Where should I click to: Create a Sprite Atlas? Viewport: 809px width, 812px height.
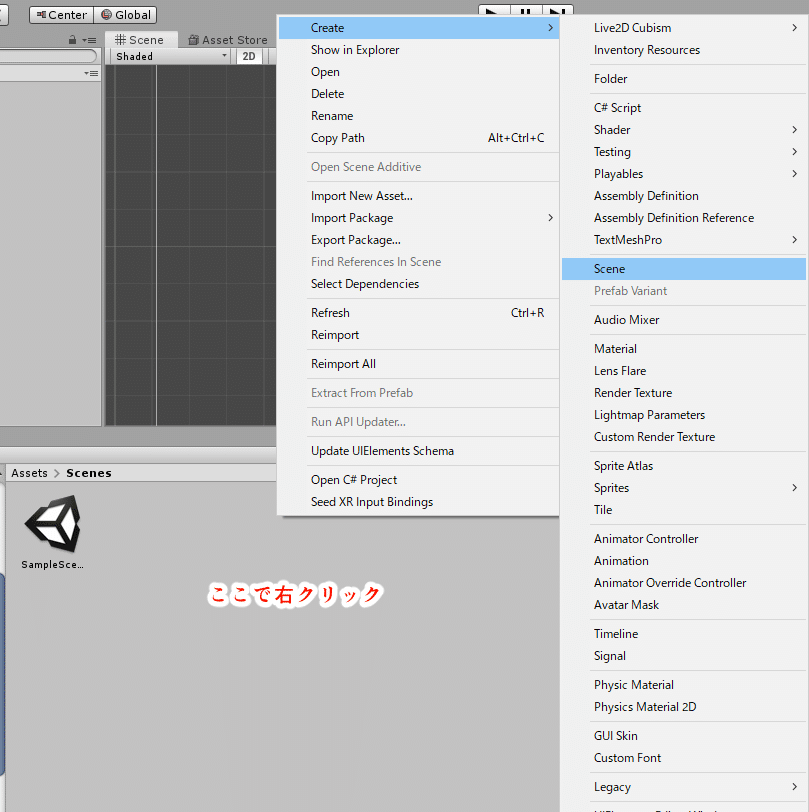pyautogui.click(x=684, y=466)
